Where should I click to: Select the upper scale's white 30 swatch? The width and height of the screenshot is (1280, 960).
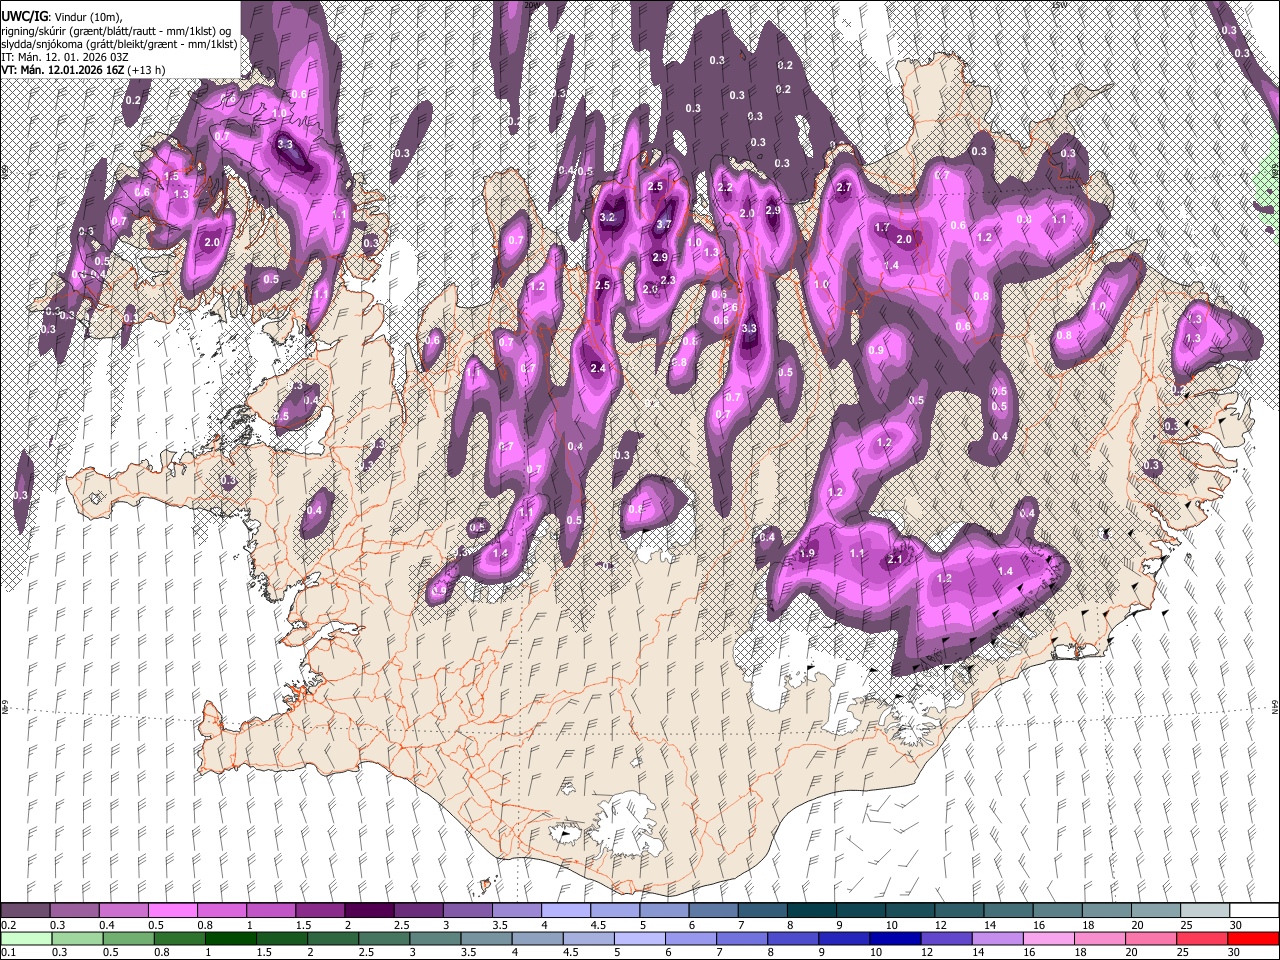click(1253, 911)
